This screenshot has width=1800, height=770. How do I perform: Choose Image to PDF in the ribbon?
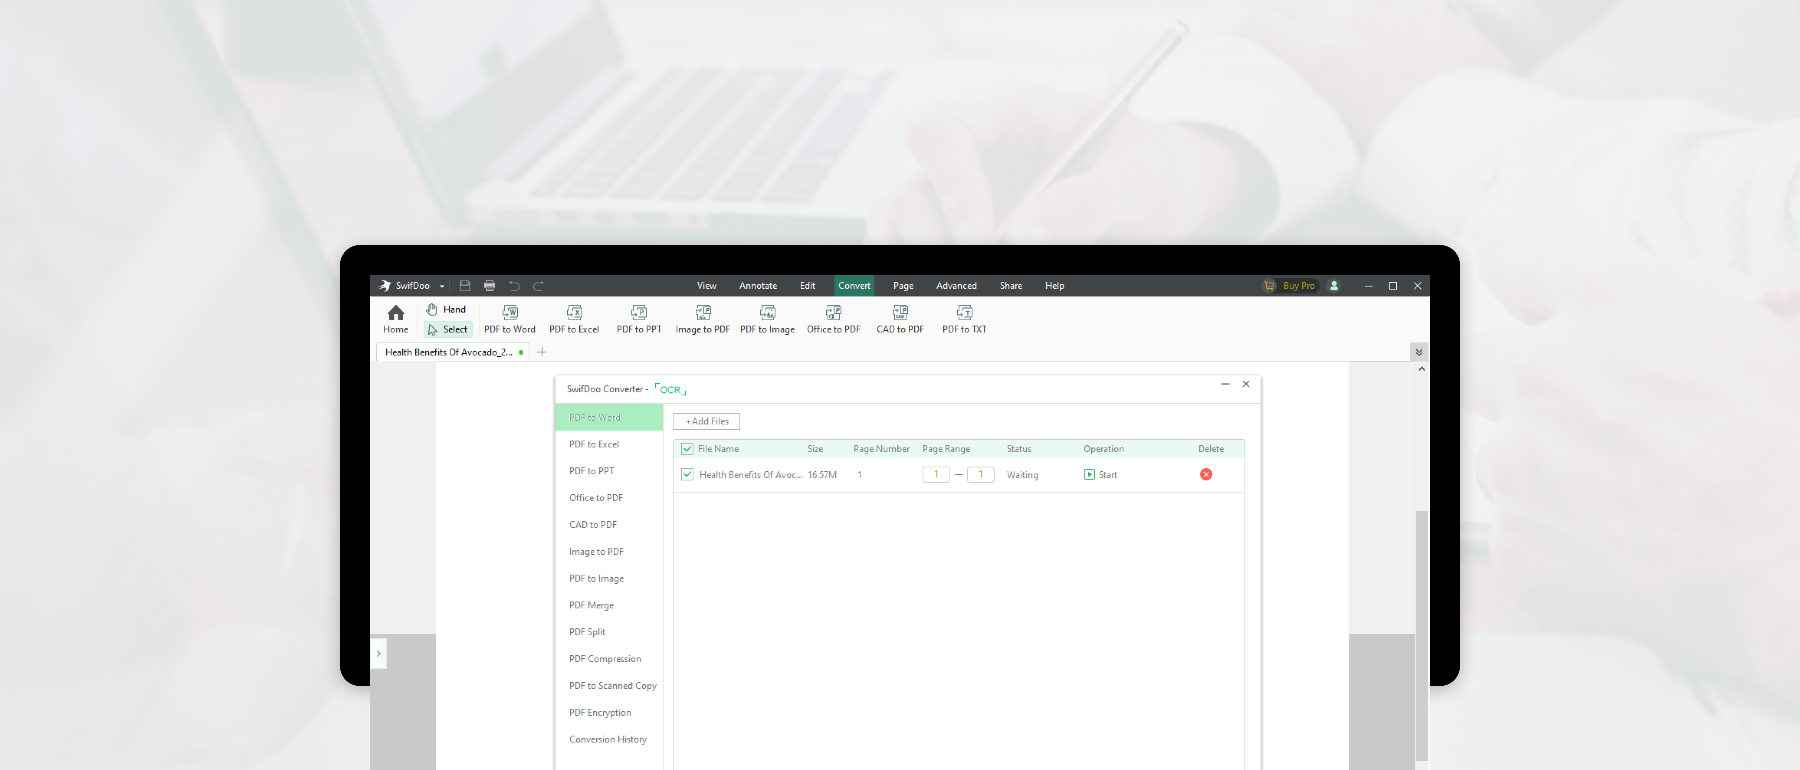coord(703,319)
